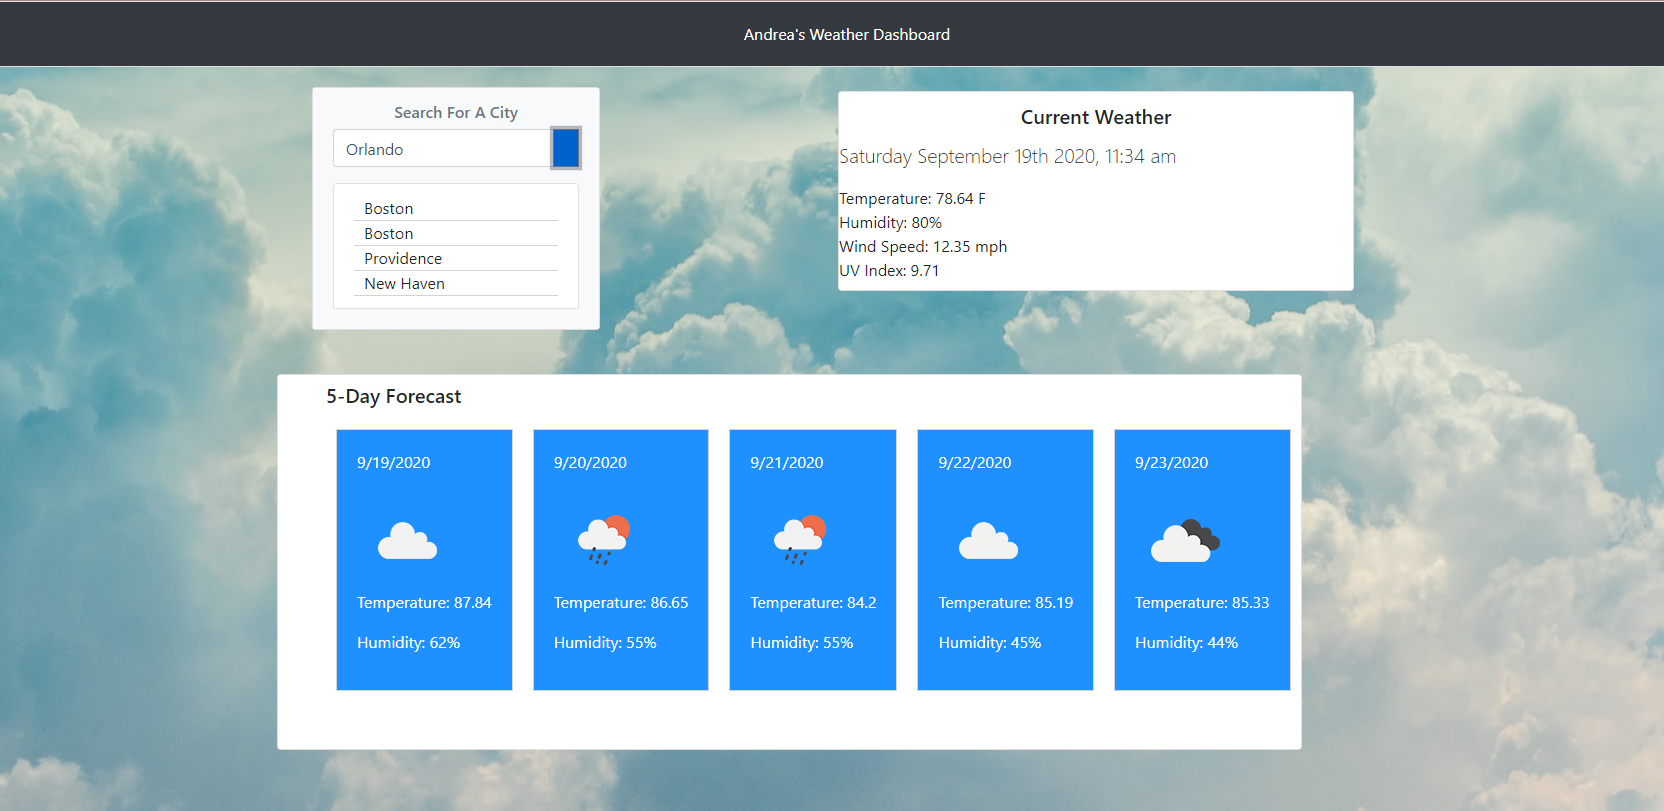The image size is (1664, 811).
Task: Click the Temperature: 78.64 F reading
Action: (x=912, y=198)
